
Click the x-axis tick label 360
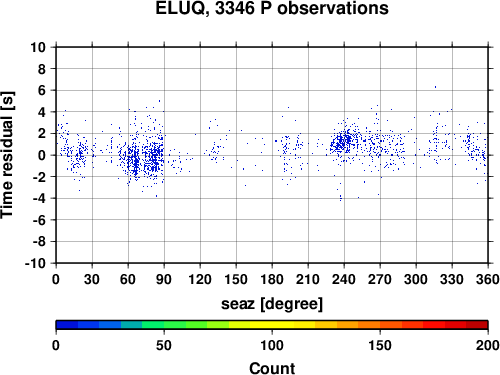[488, 279]
